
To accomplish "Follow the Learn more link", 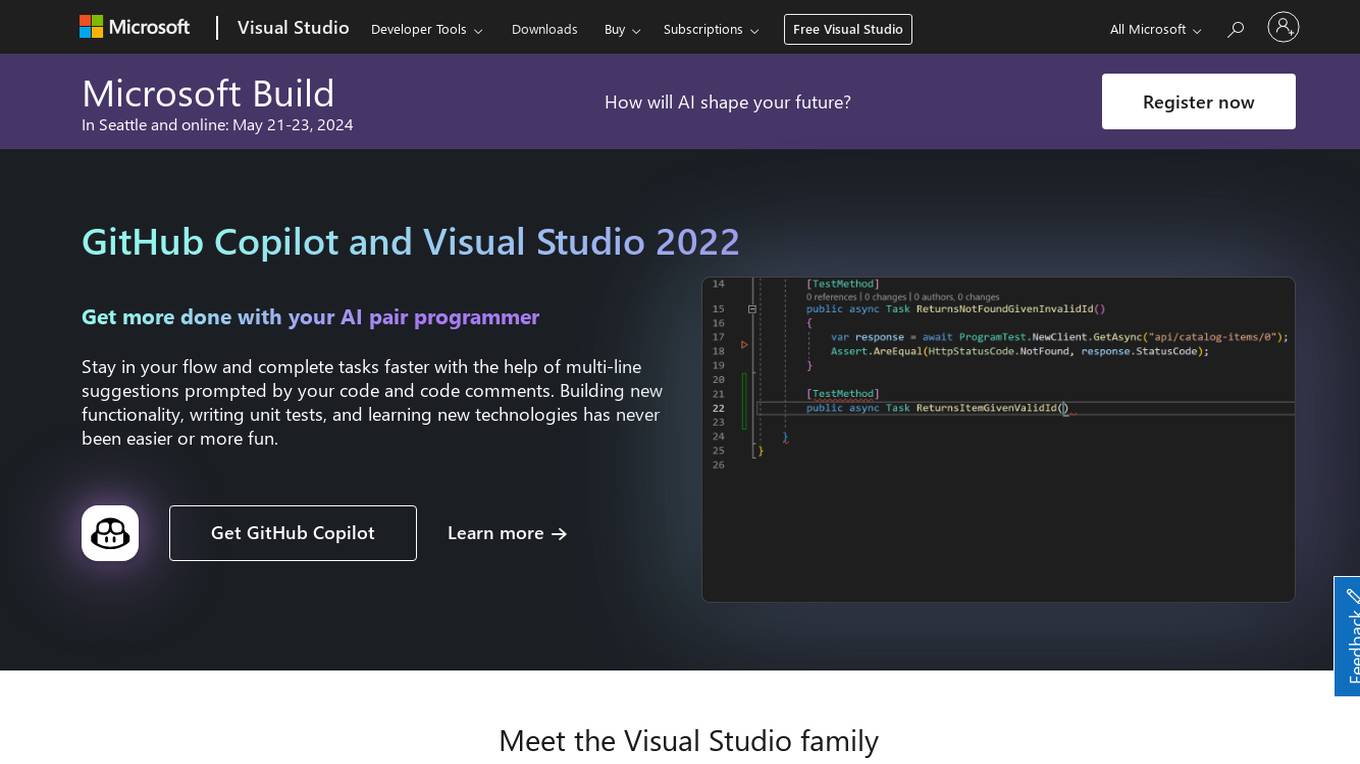I will (x=507, y=533).
